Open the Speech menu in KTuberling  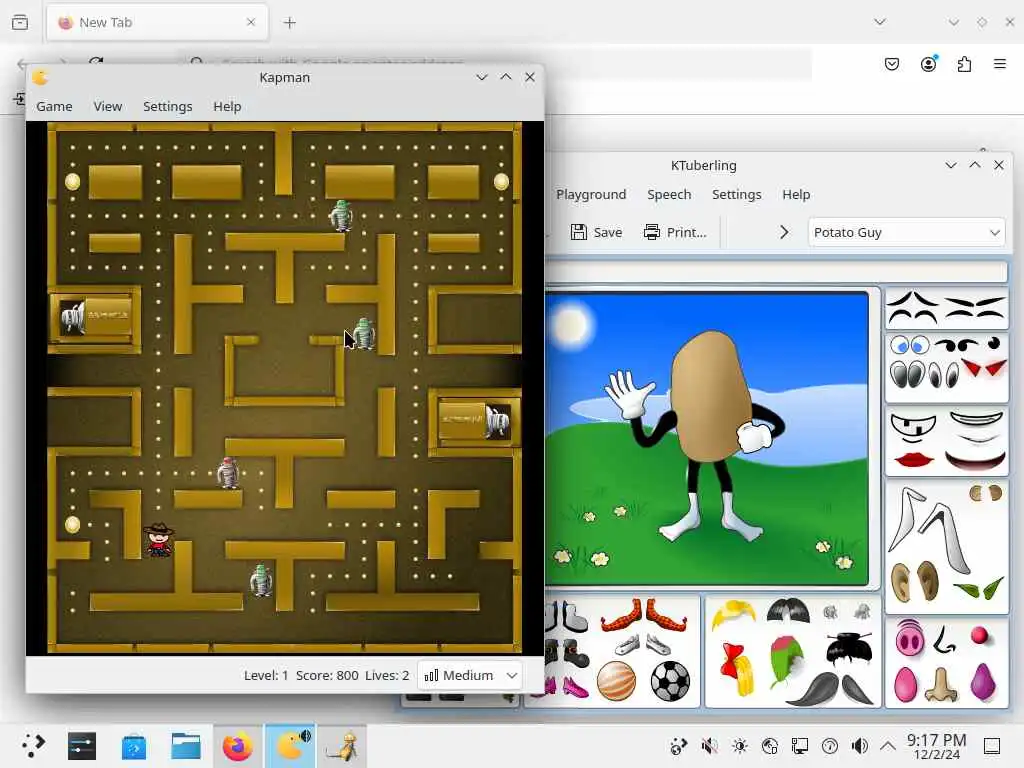[x=669, y=195]
